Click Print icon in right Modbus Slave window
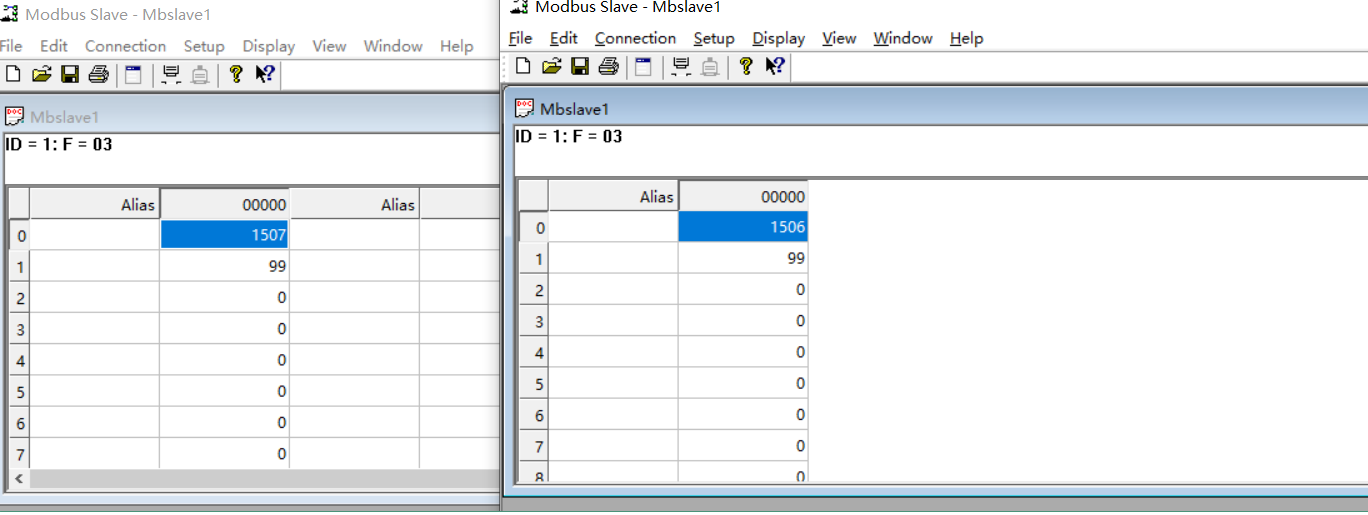This screenshot has height=515, width=1368. pos(608,66)
